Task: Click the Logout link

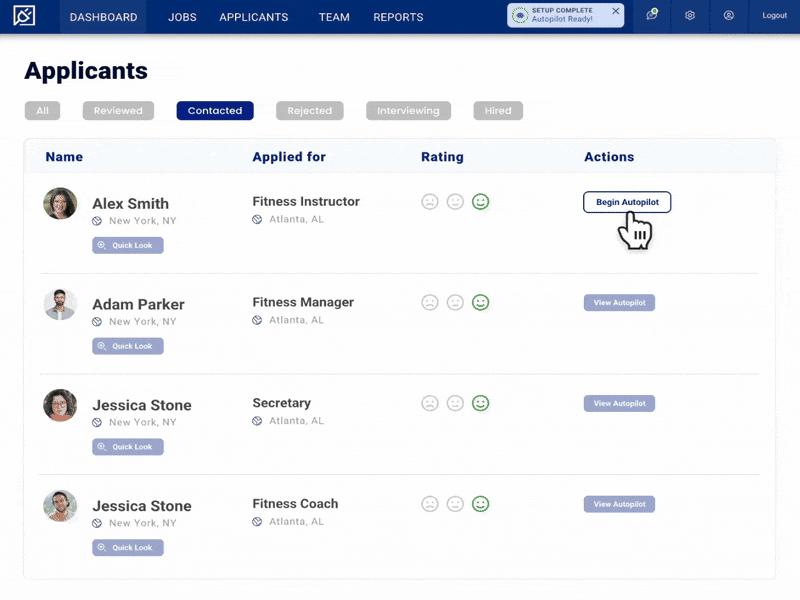Action: (x=774, y=16)
